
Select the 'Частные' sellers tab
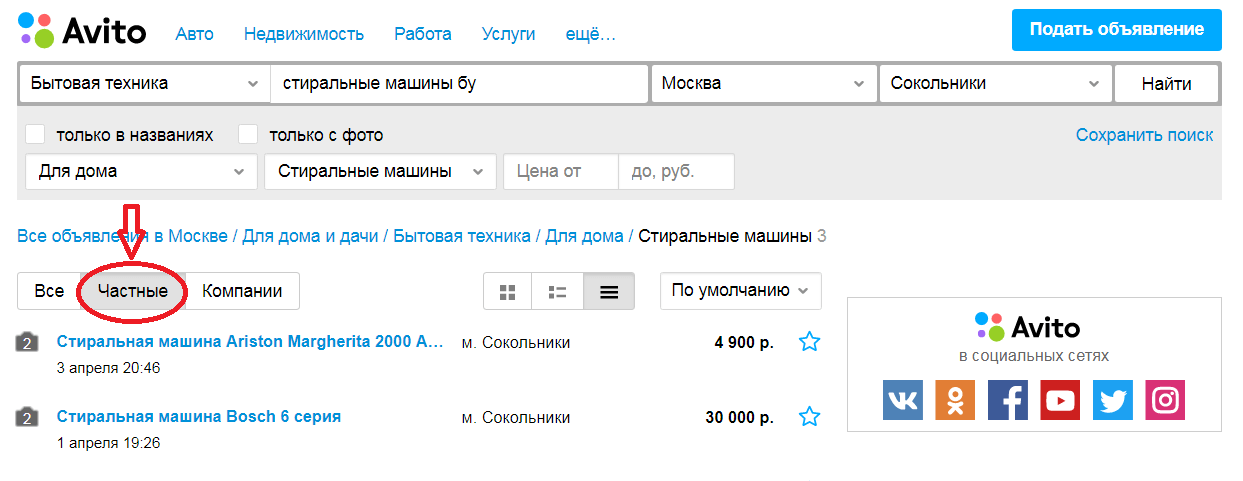click(133, 291)
